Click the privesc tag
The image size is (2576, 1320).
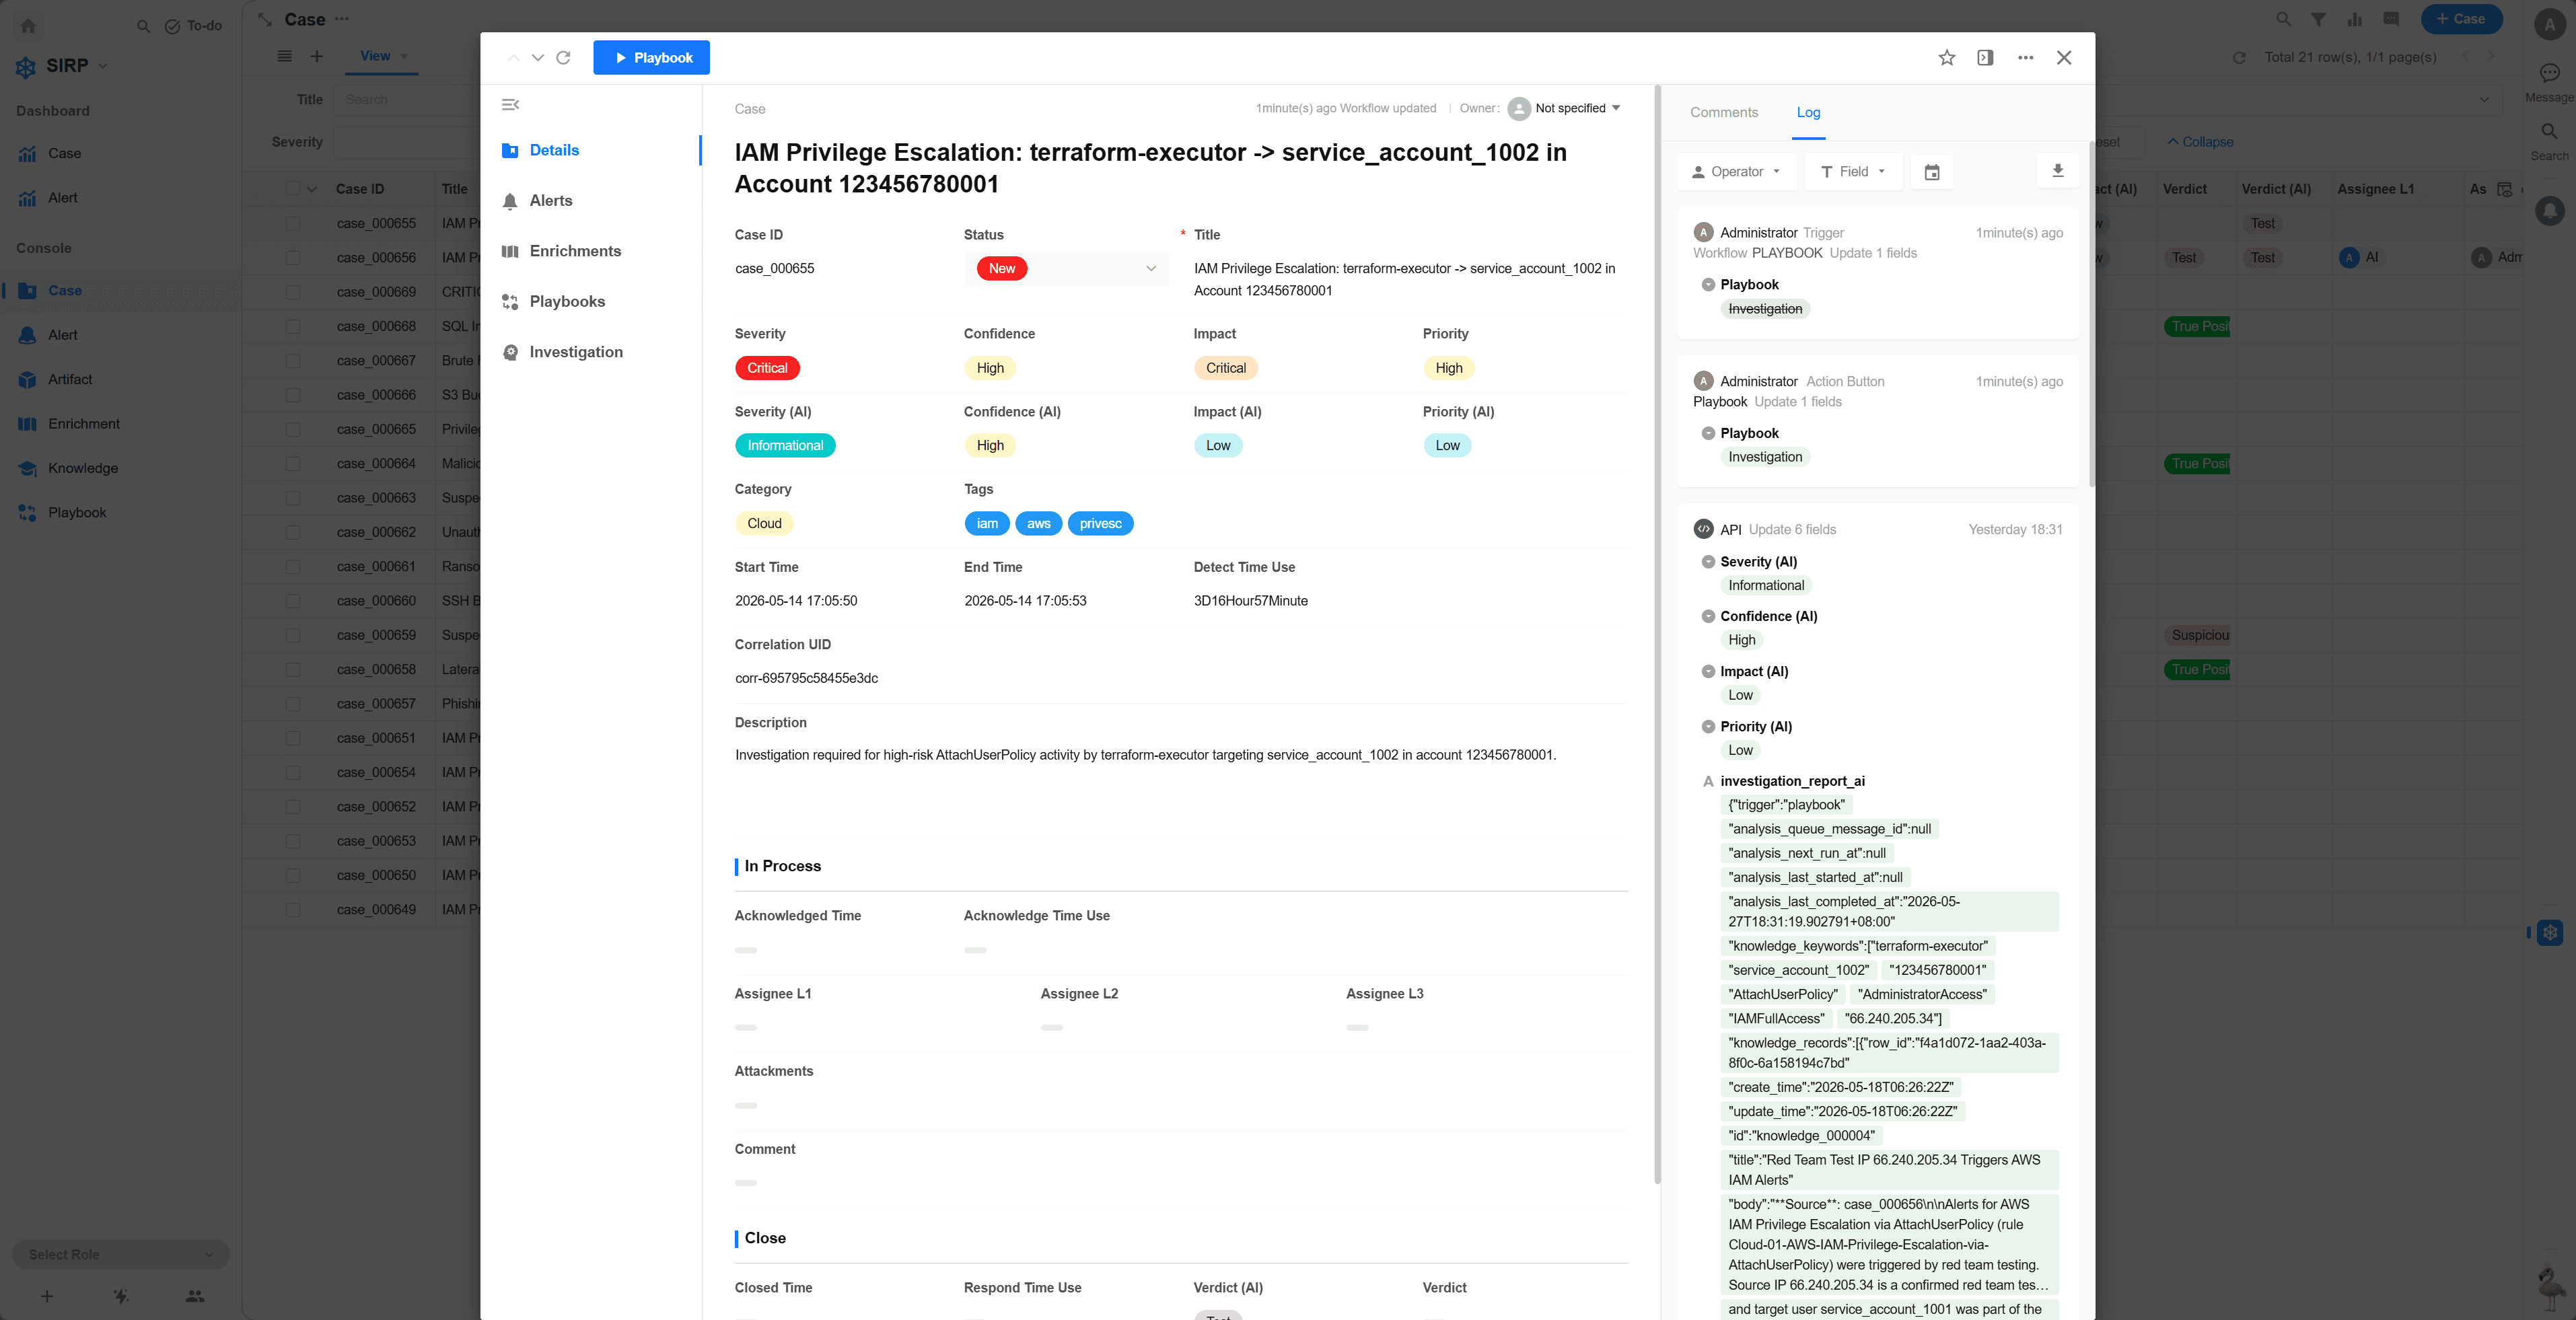(x=1100, y=524)
